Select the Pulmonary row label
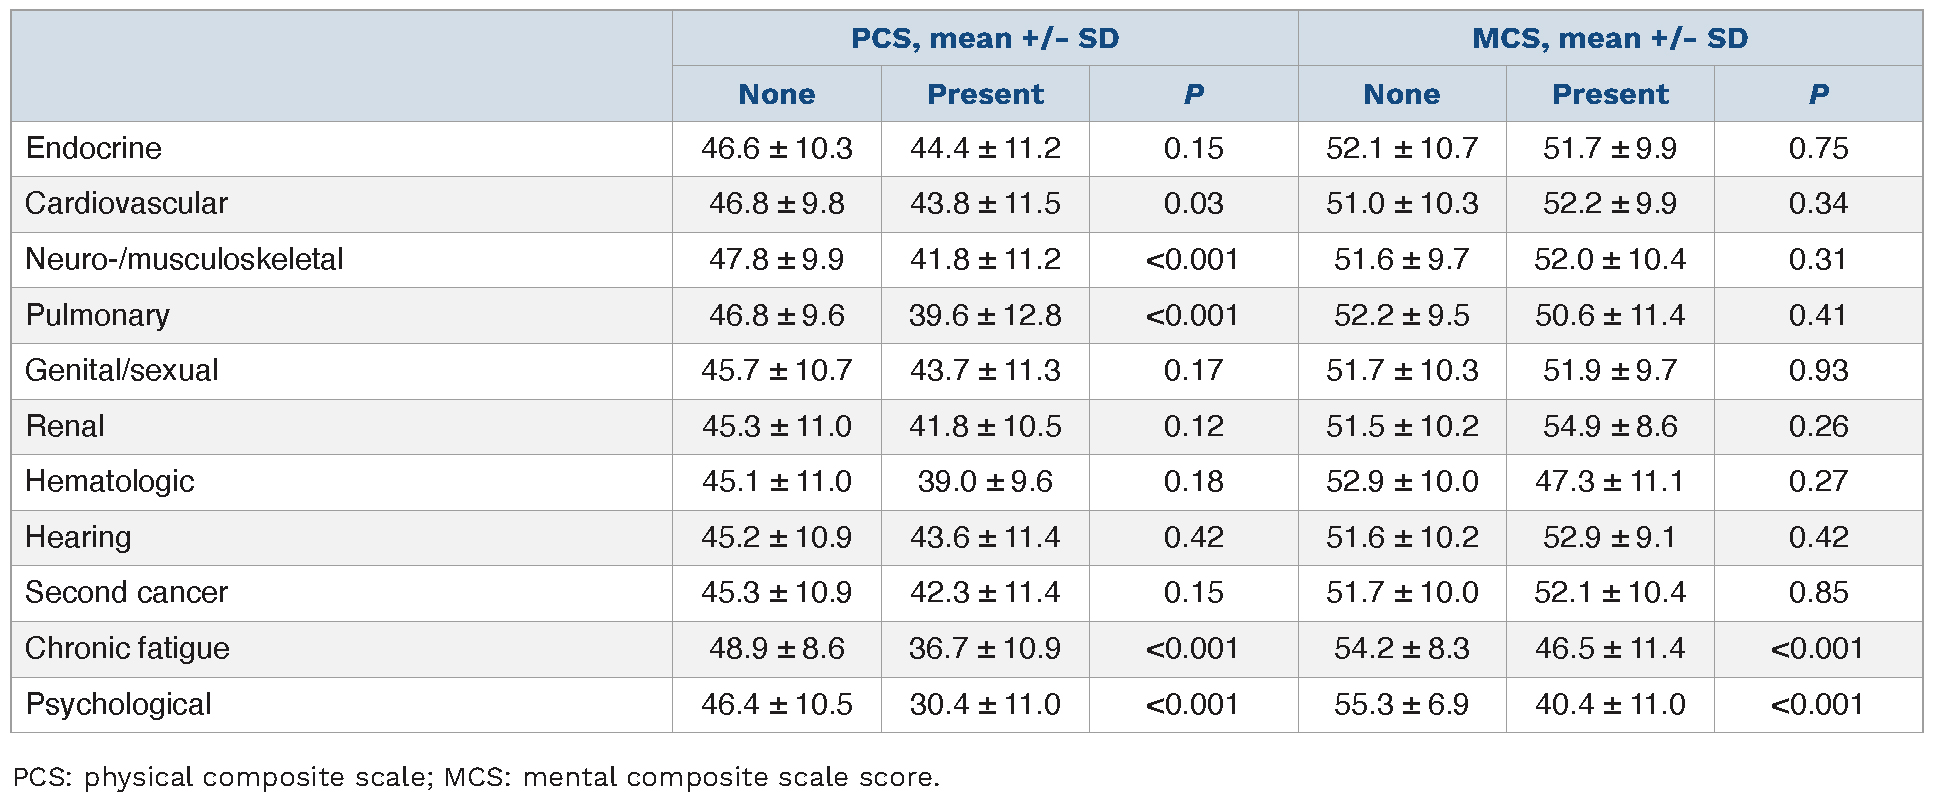 98,316
